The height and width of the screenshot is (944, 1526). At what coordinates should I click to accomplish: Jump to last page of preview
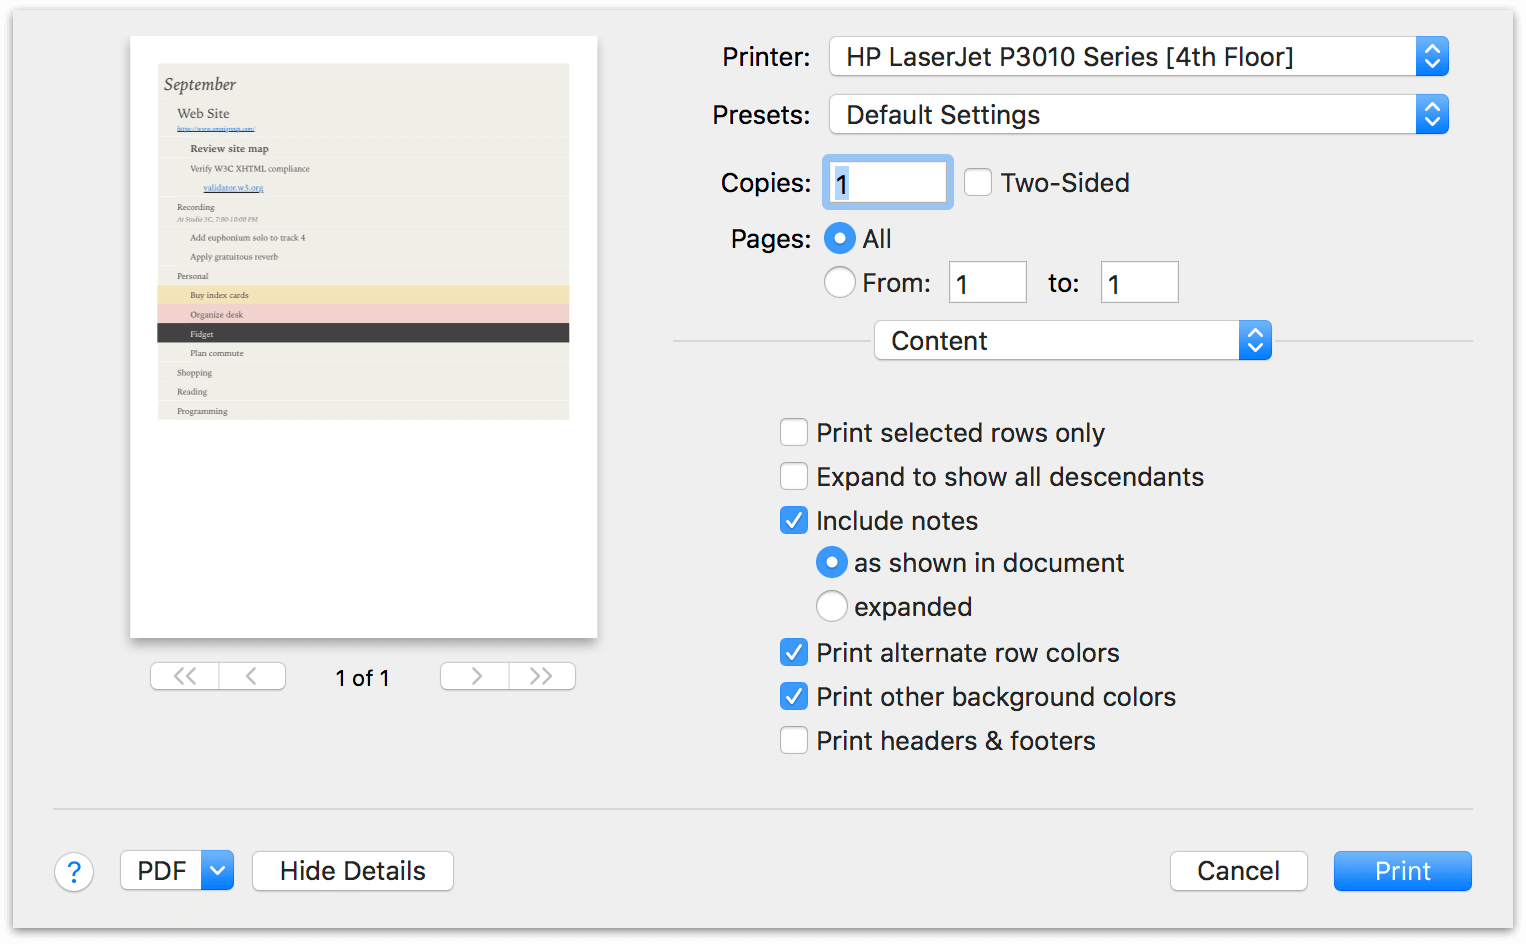(x=542, y=676)
